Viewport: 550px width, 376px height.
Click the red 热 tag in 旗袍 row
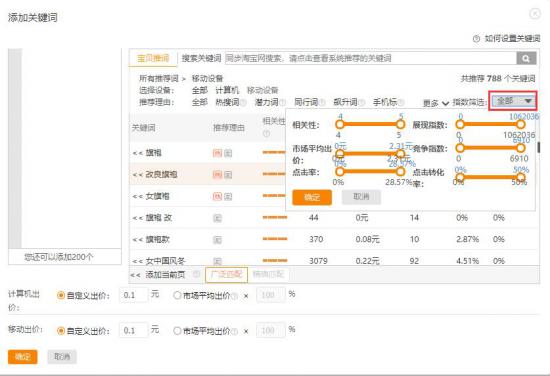click(217, 153)
